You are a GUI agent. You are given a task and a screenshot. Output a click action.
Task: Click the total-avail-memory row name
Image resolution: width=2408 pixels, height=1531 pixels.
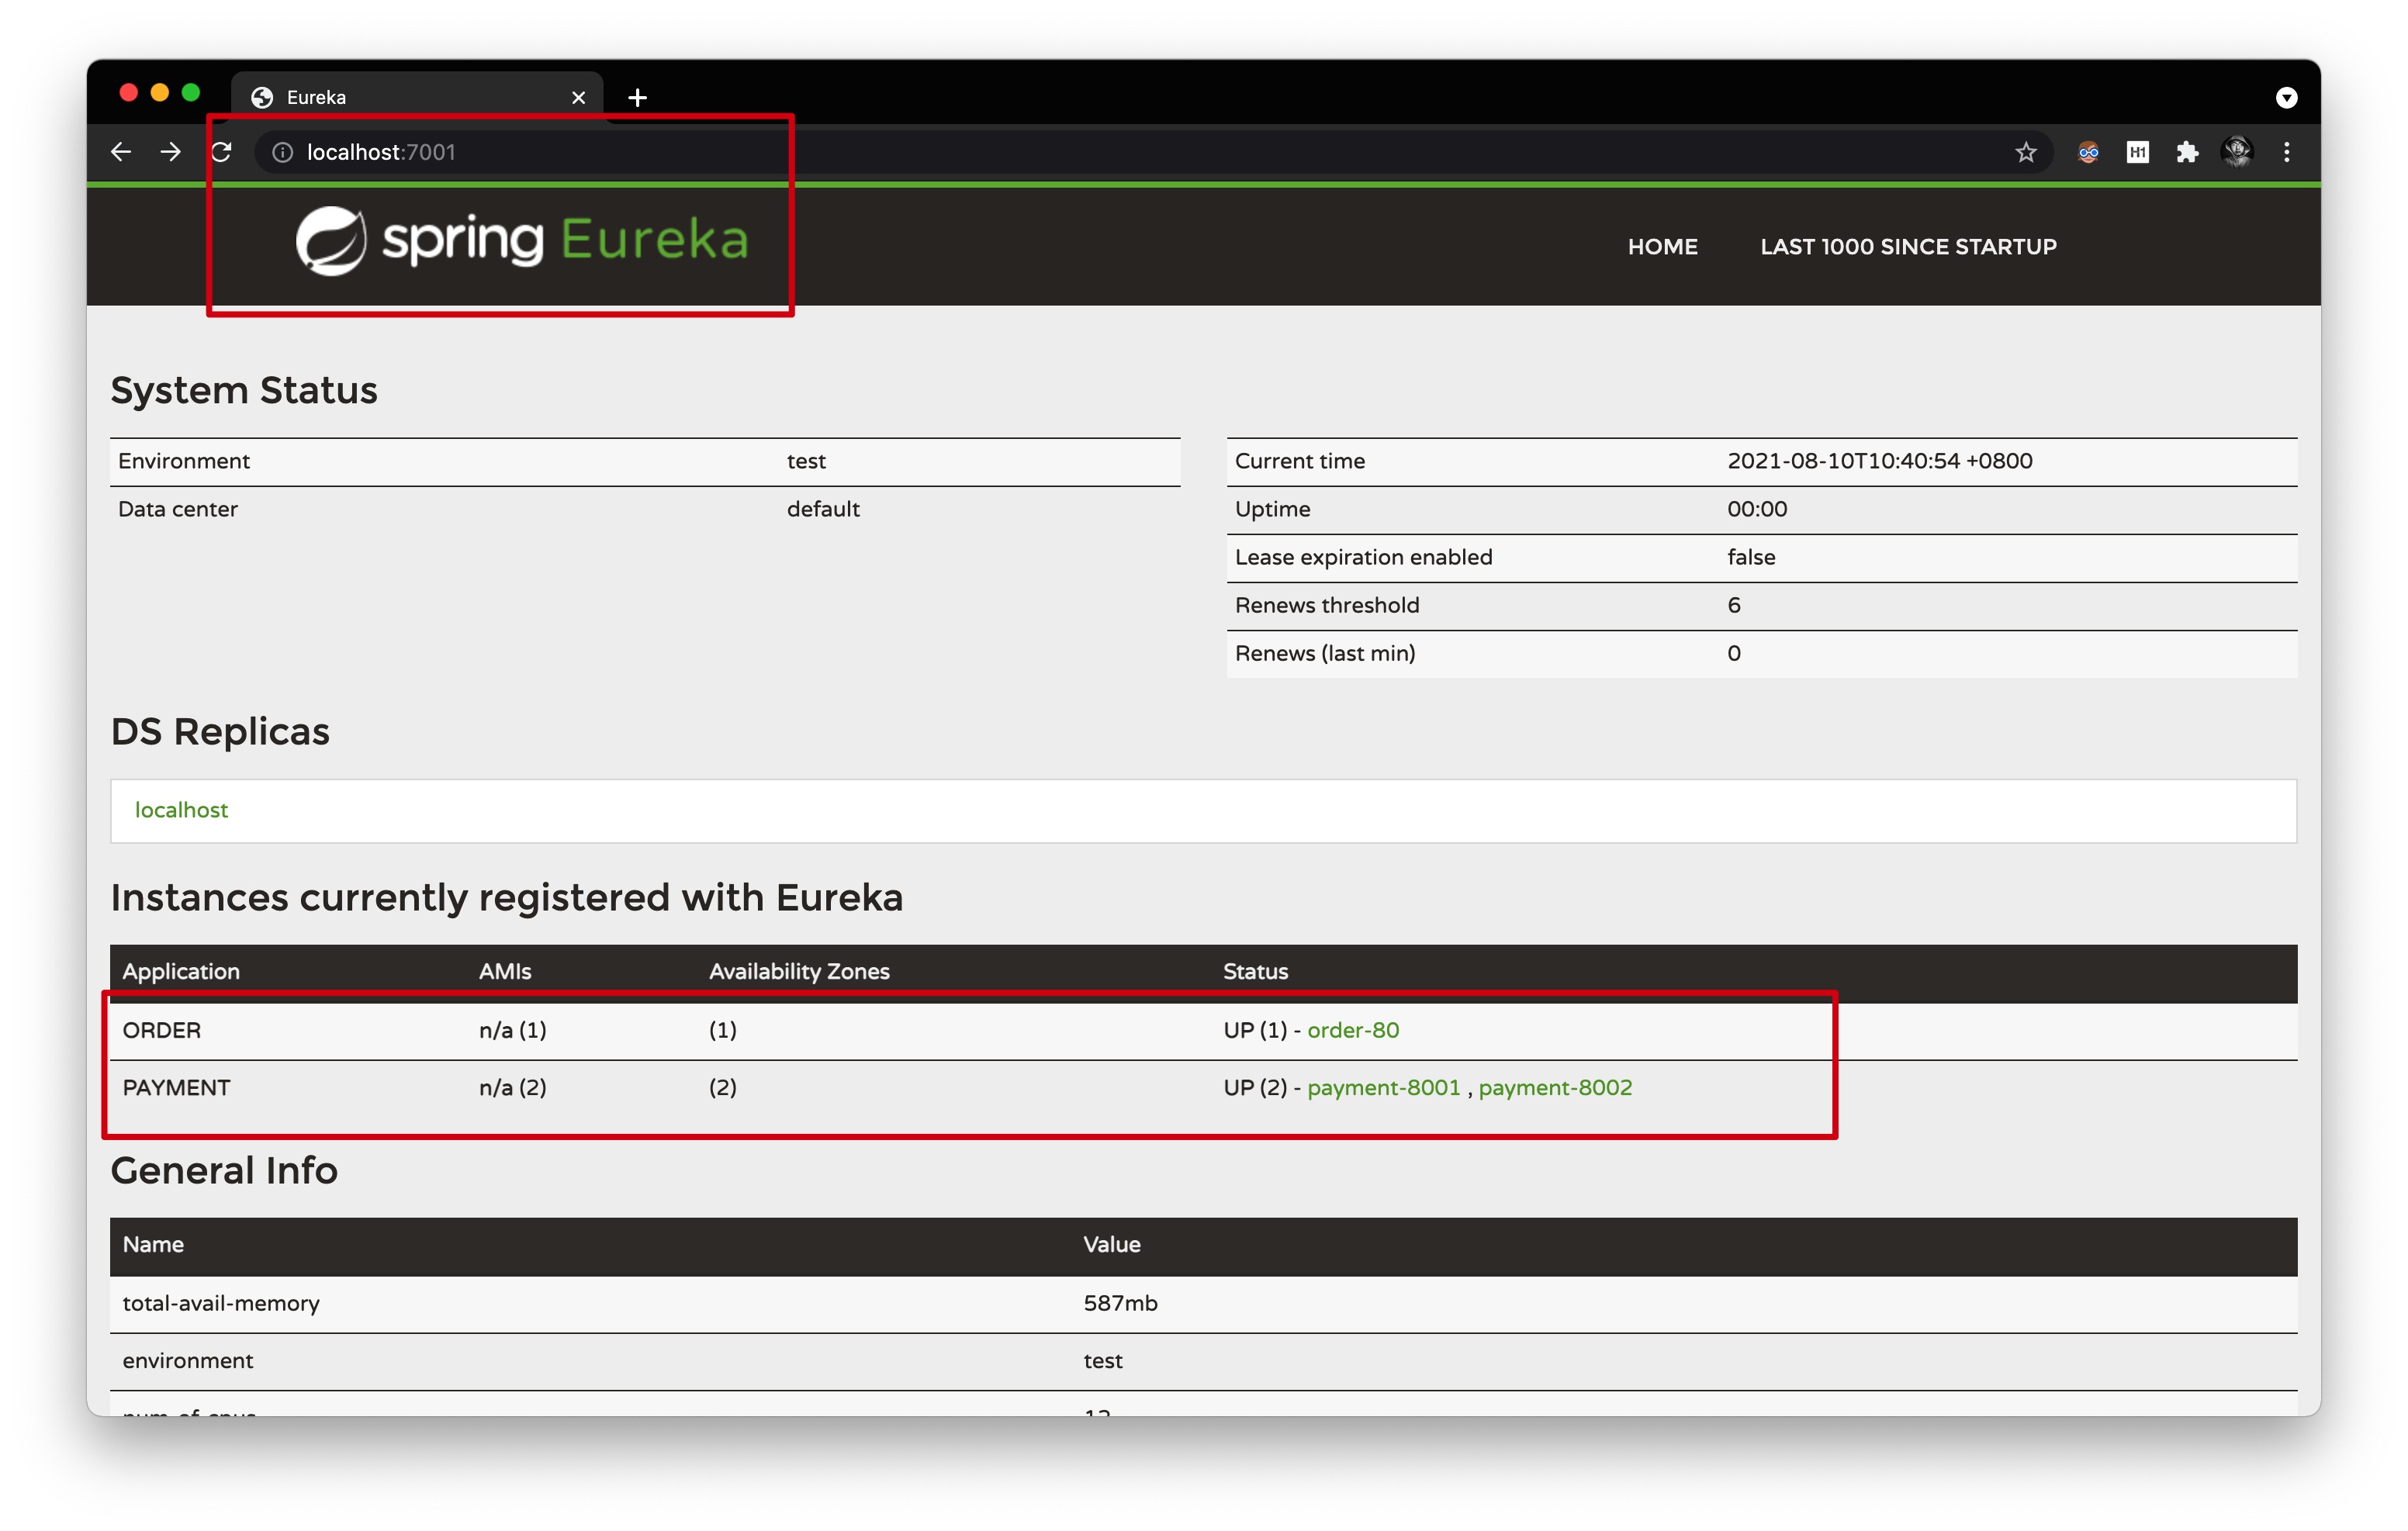221,1303
